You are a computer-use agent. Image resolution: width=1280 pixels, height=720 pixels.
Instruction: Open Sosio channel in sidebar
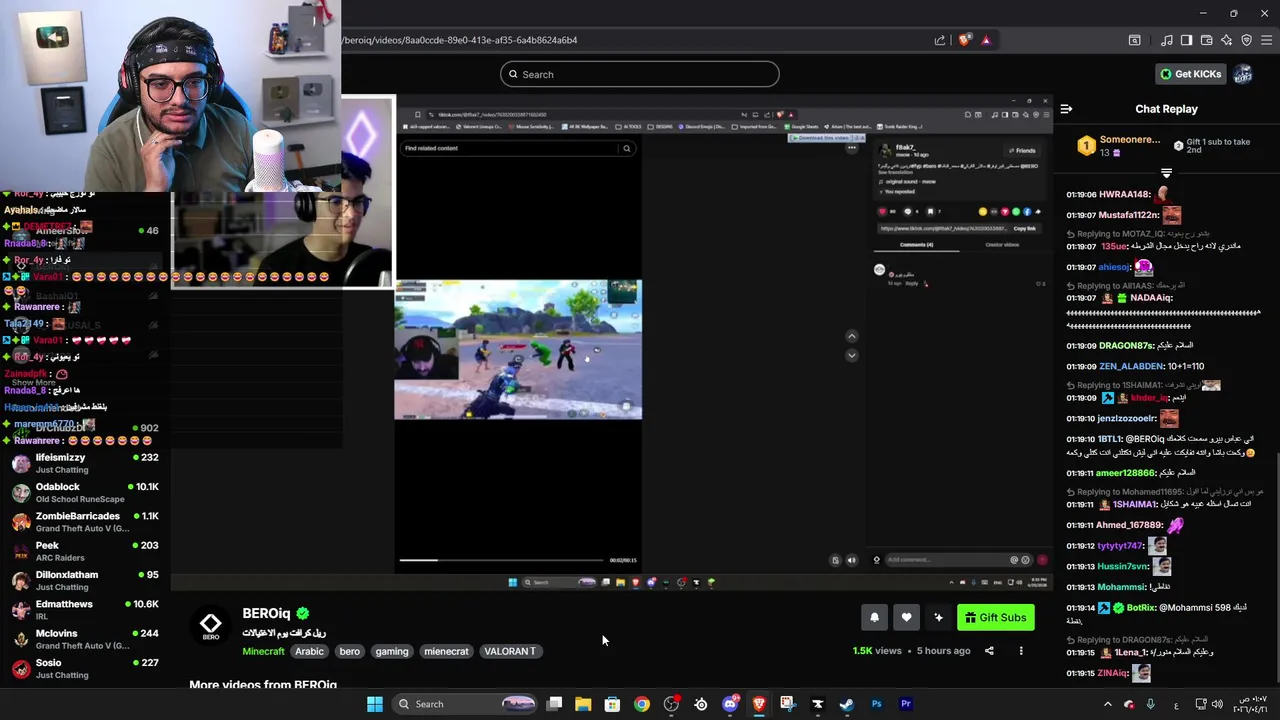coord(85,668)
